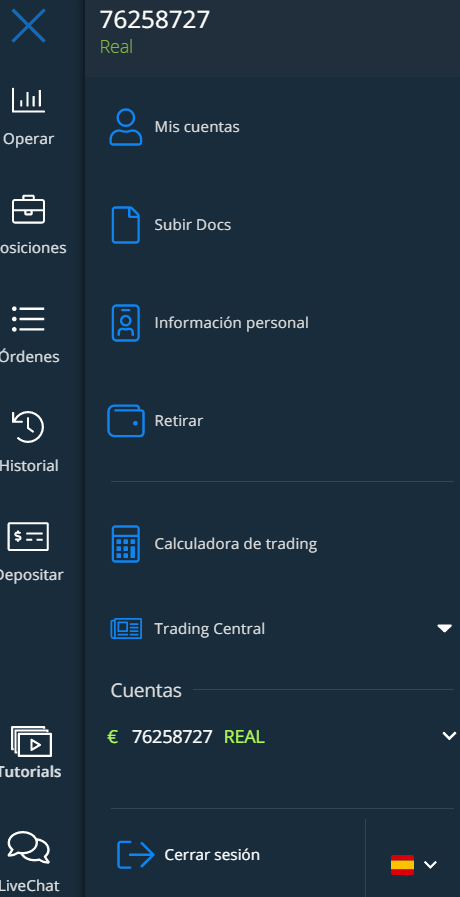Click the LiveChat label in sidebar
This screenshot has height=897, width=460.
coord(30,886)
